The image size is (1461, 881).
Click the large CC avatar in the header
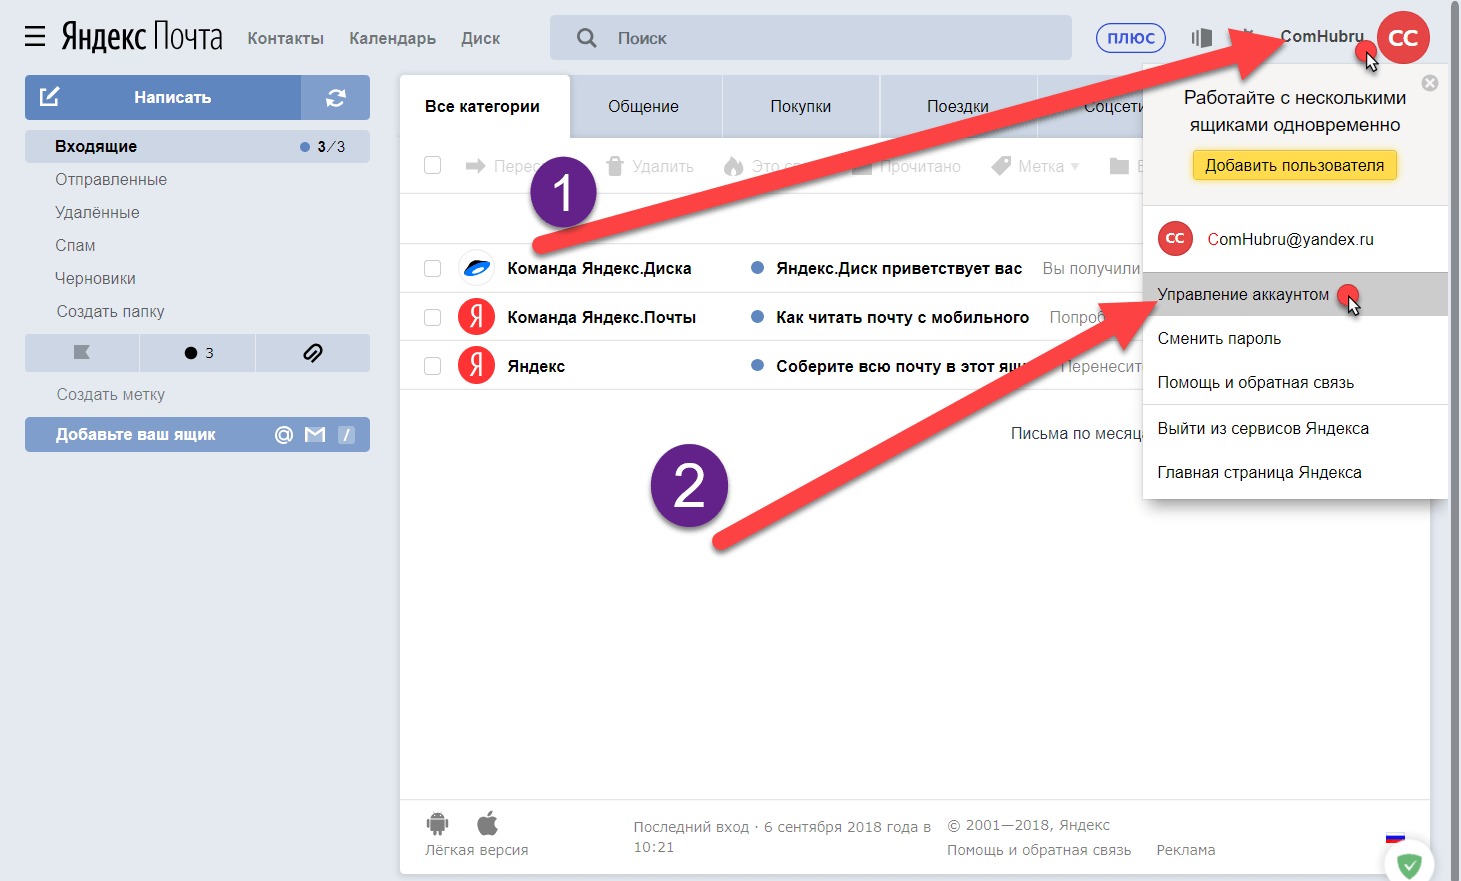[1403, 38]
